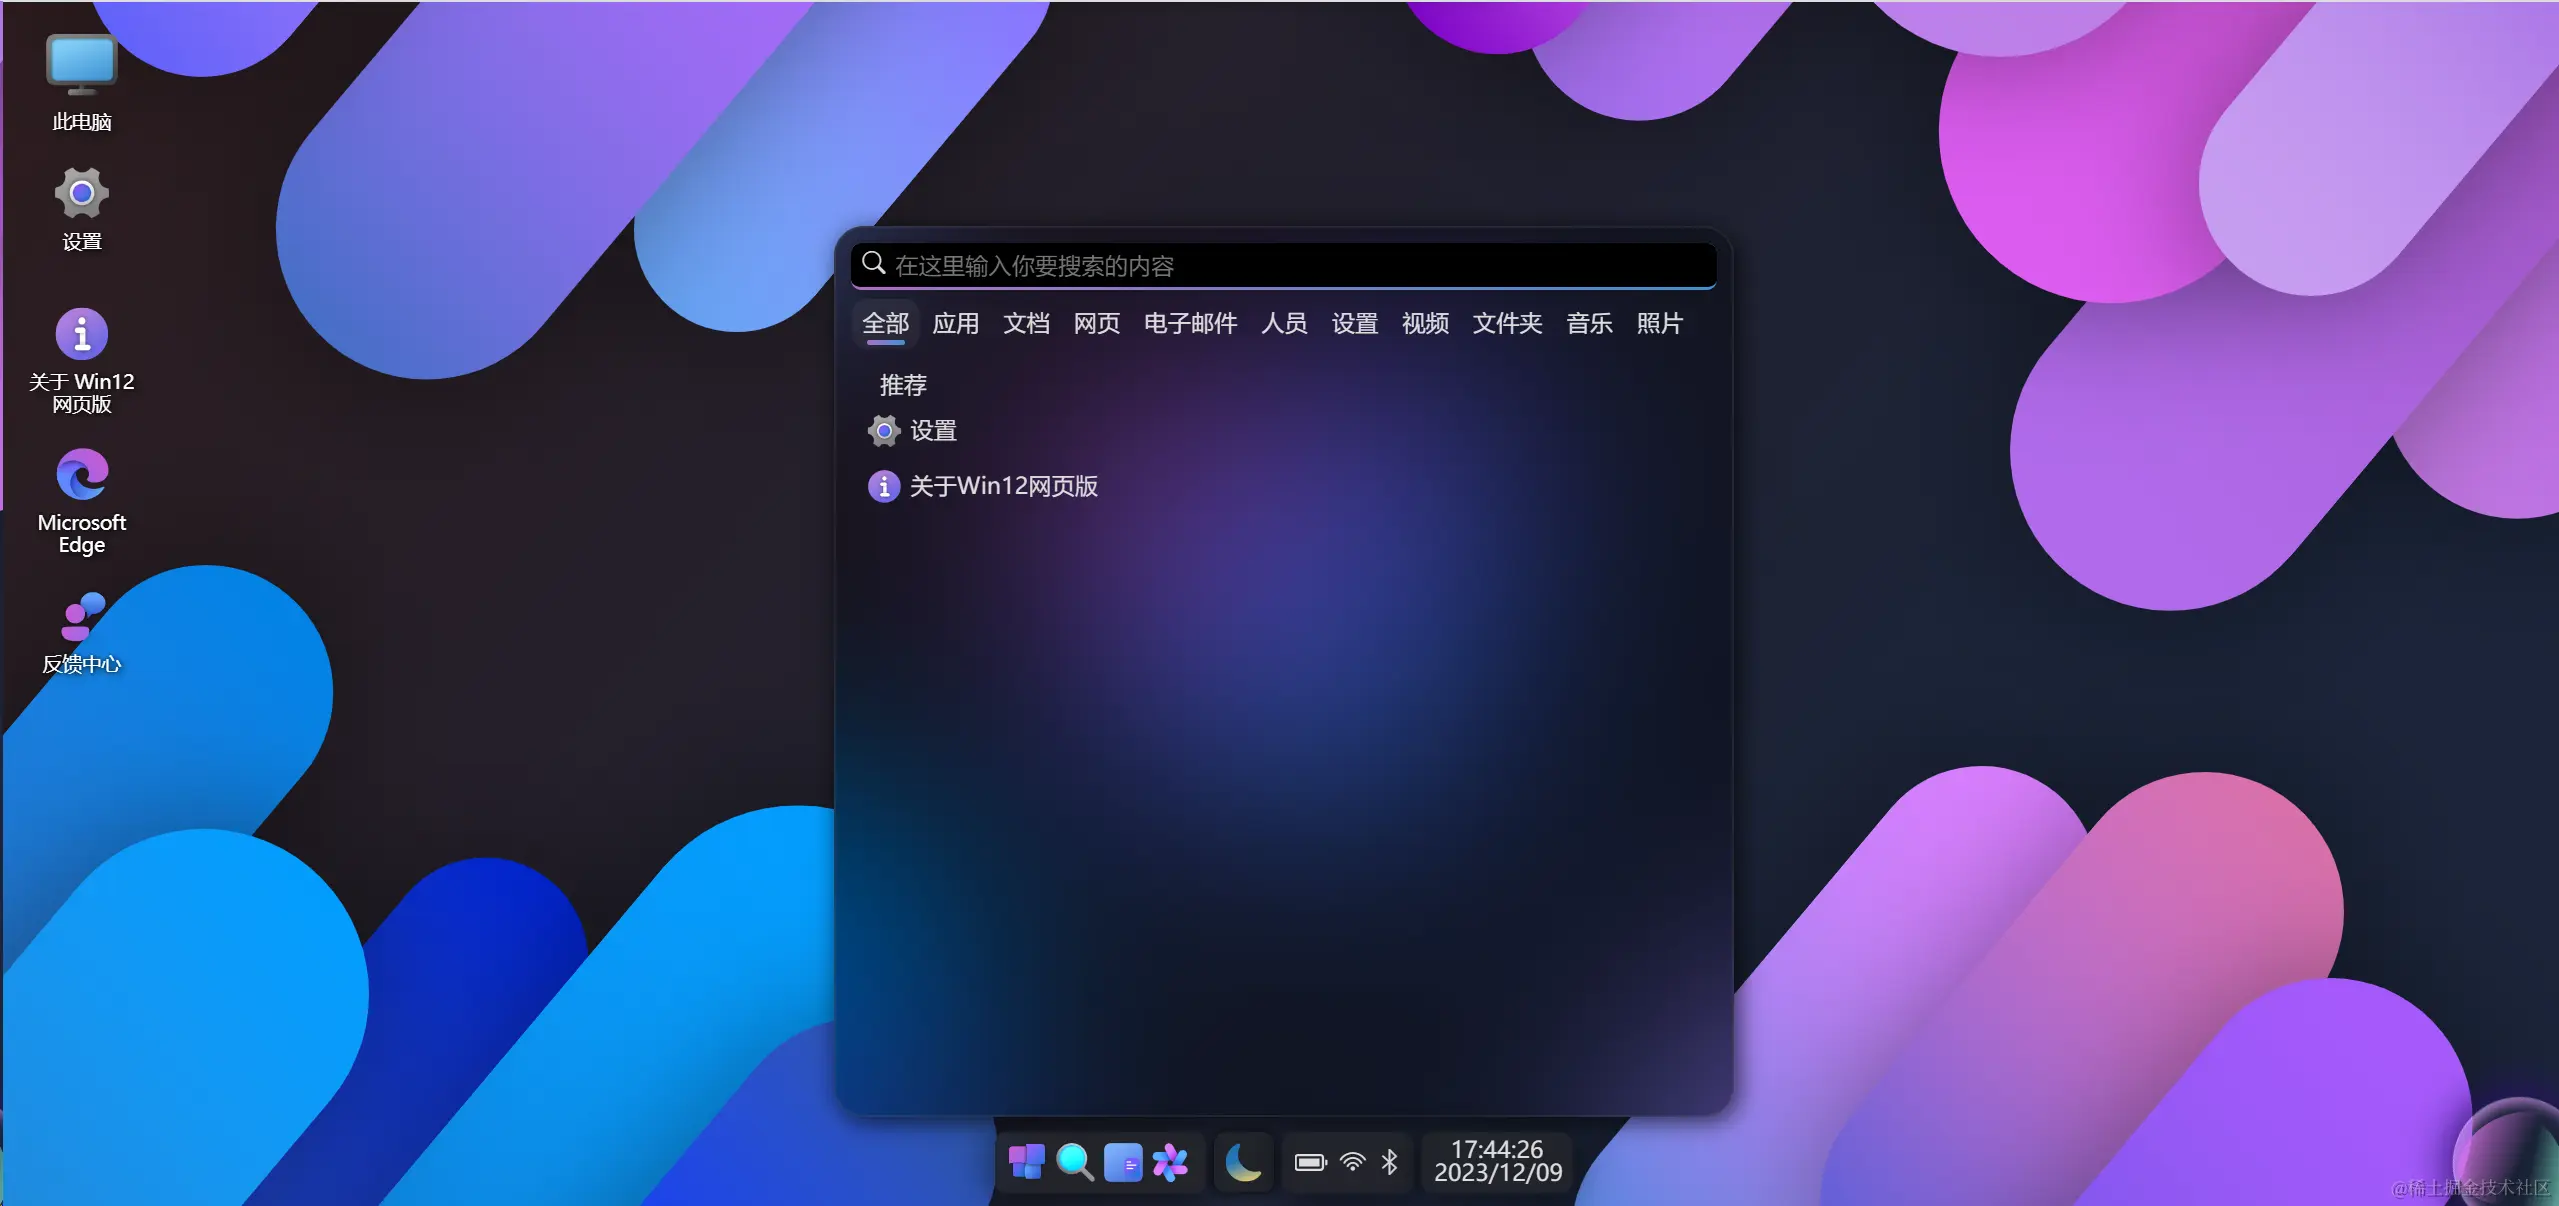The image size is (2559, 1206).
Task: Open 设置 from the 推荐 results list
Action: 933,431
